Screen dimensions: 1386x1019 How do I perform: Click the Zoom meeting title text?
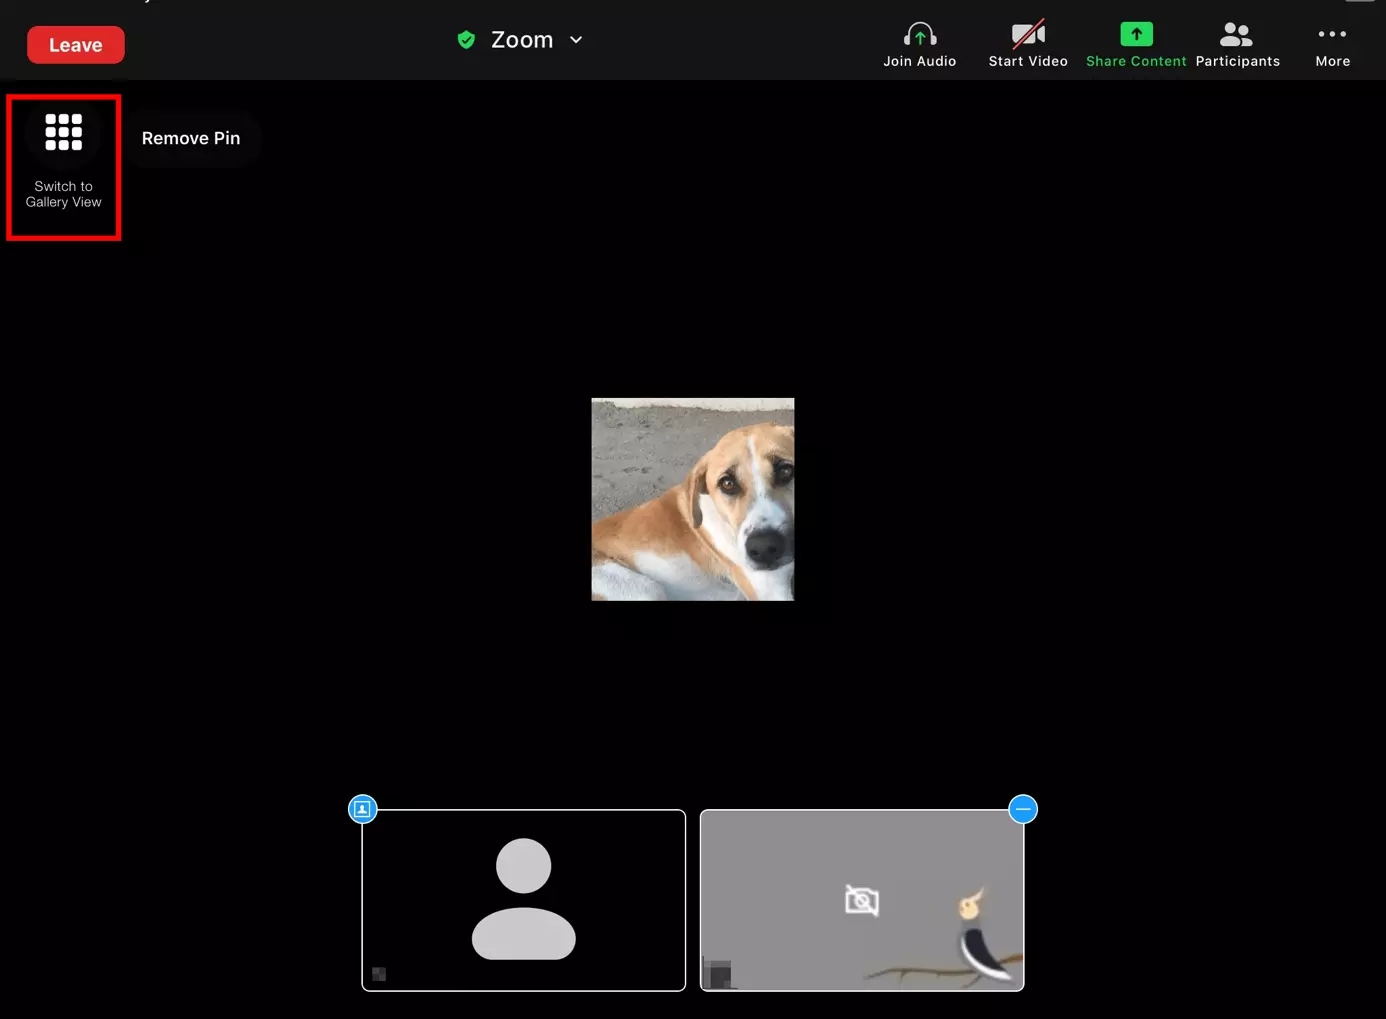tap(521, 40)
